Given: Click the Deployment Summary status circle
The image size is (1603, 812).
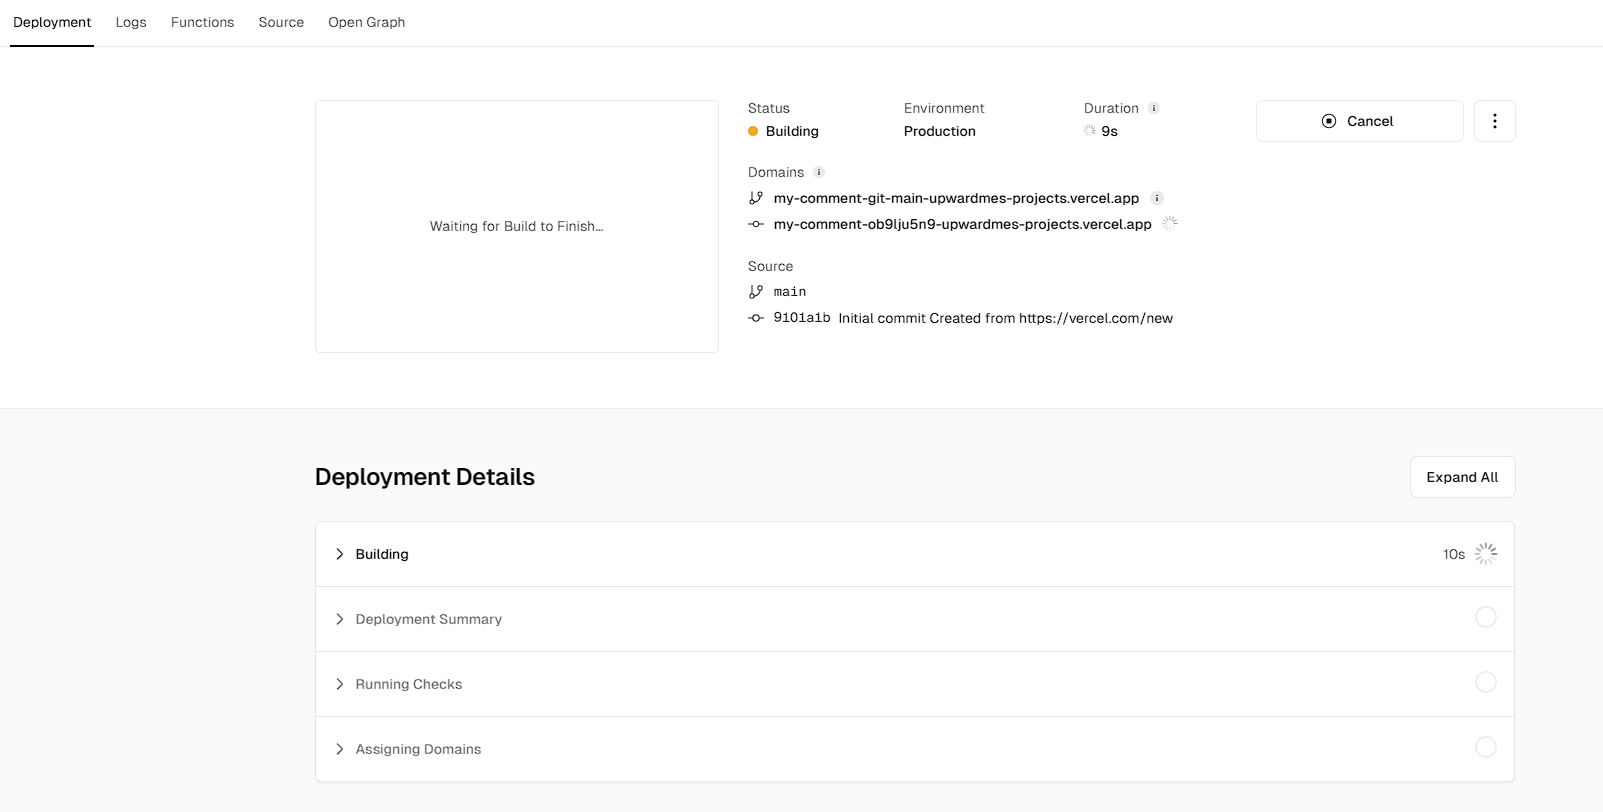Looking at the screenshot, I should click(1486, 617).
